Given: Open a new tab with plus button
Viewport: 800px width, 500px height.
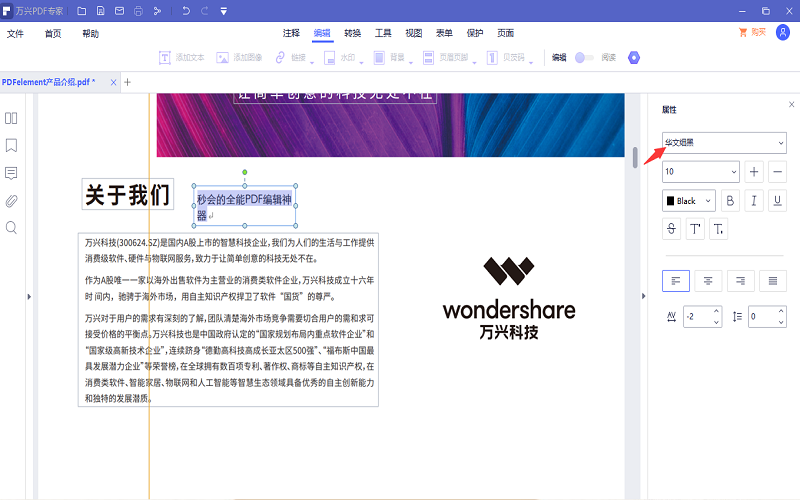Looking at the screenshot, I should point(127,82).
